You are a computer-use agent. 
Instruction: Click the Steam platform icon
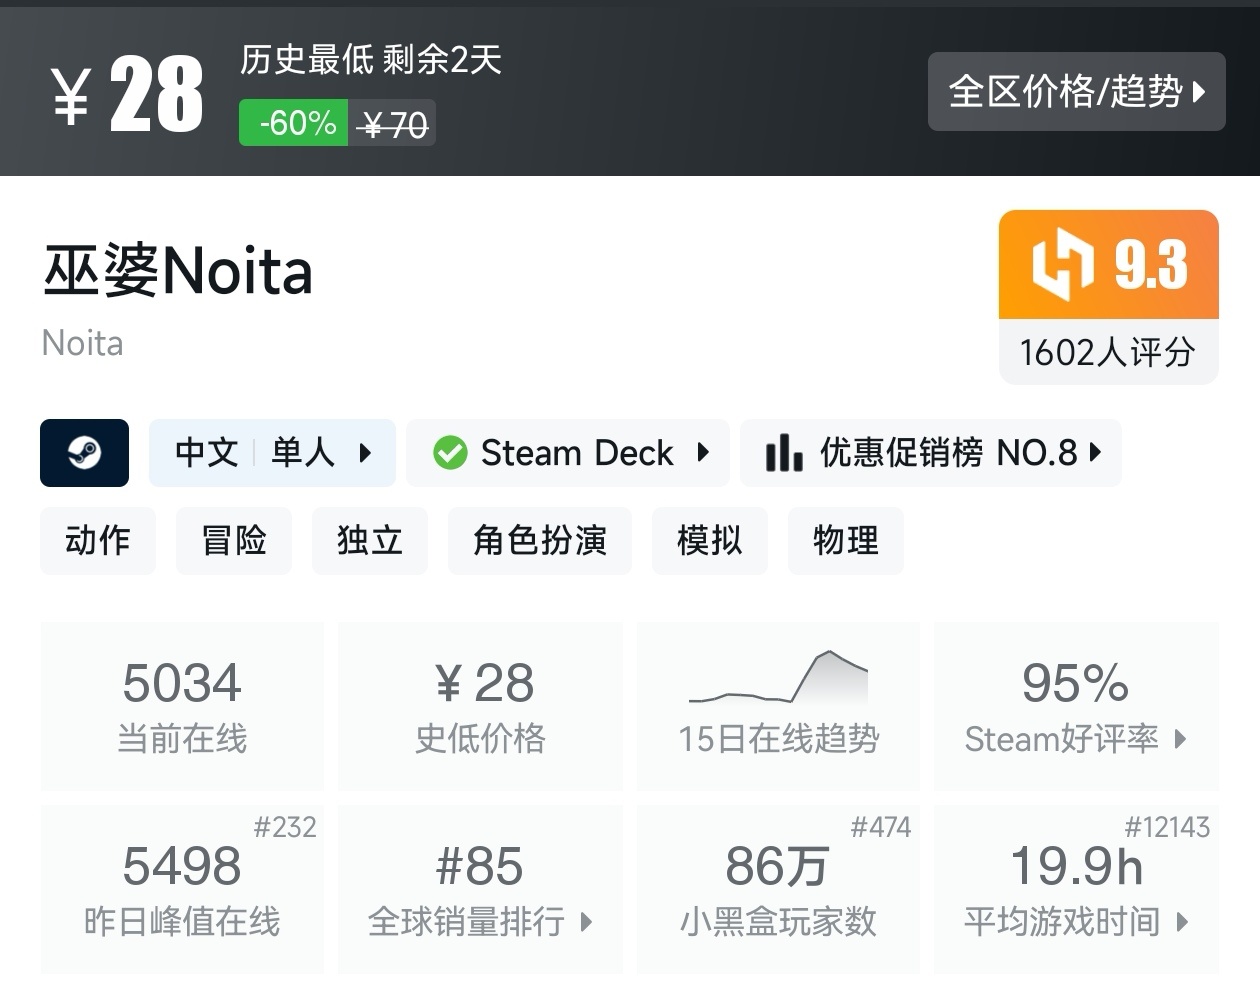coord(84,453)
